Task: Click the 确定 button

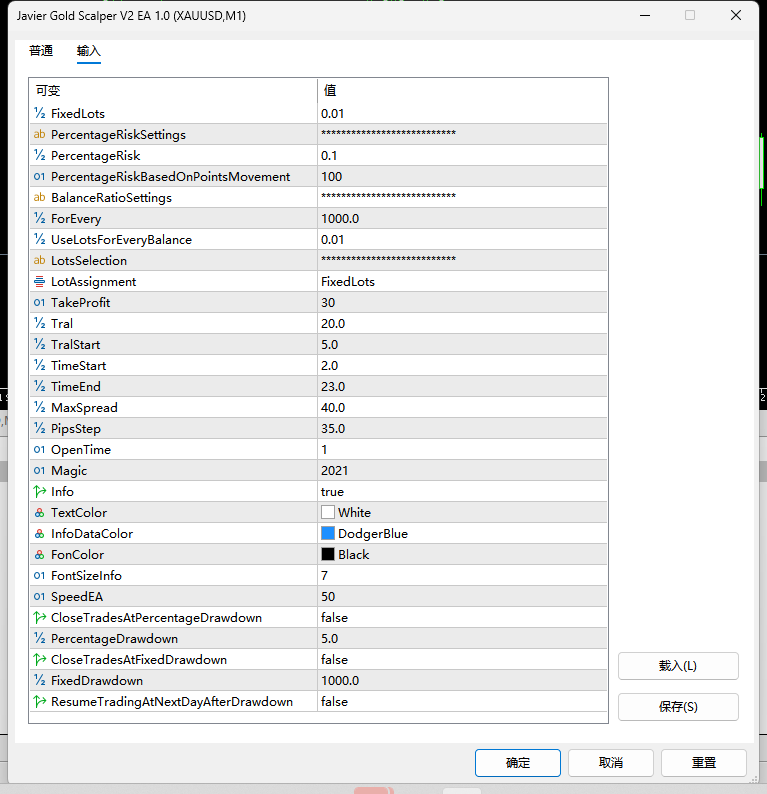Action: pyautogui.click(x=518, y=763)
